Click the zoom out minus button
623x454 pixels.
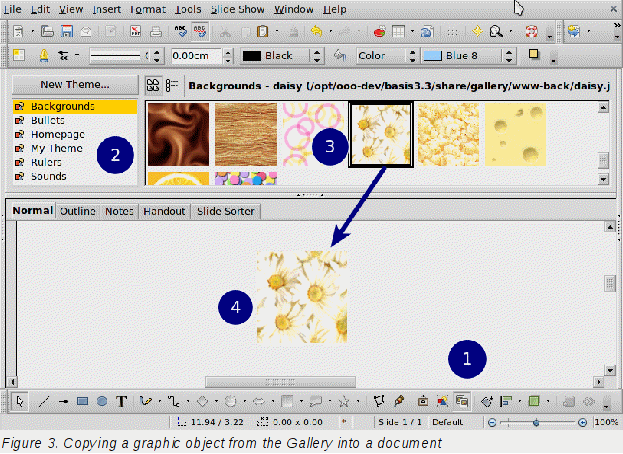[x=492, y=422]
